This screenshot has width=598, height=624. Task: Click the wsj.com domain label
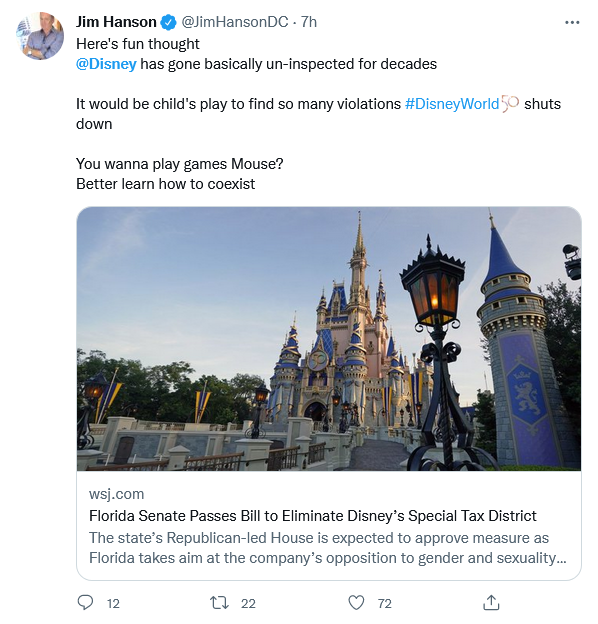(x=117, y=494)
